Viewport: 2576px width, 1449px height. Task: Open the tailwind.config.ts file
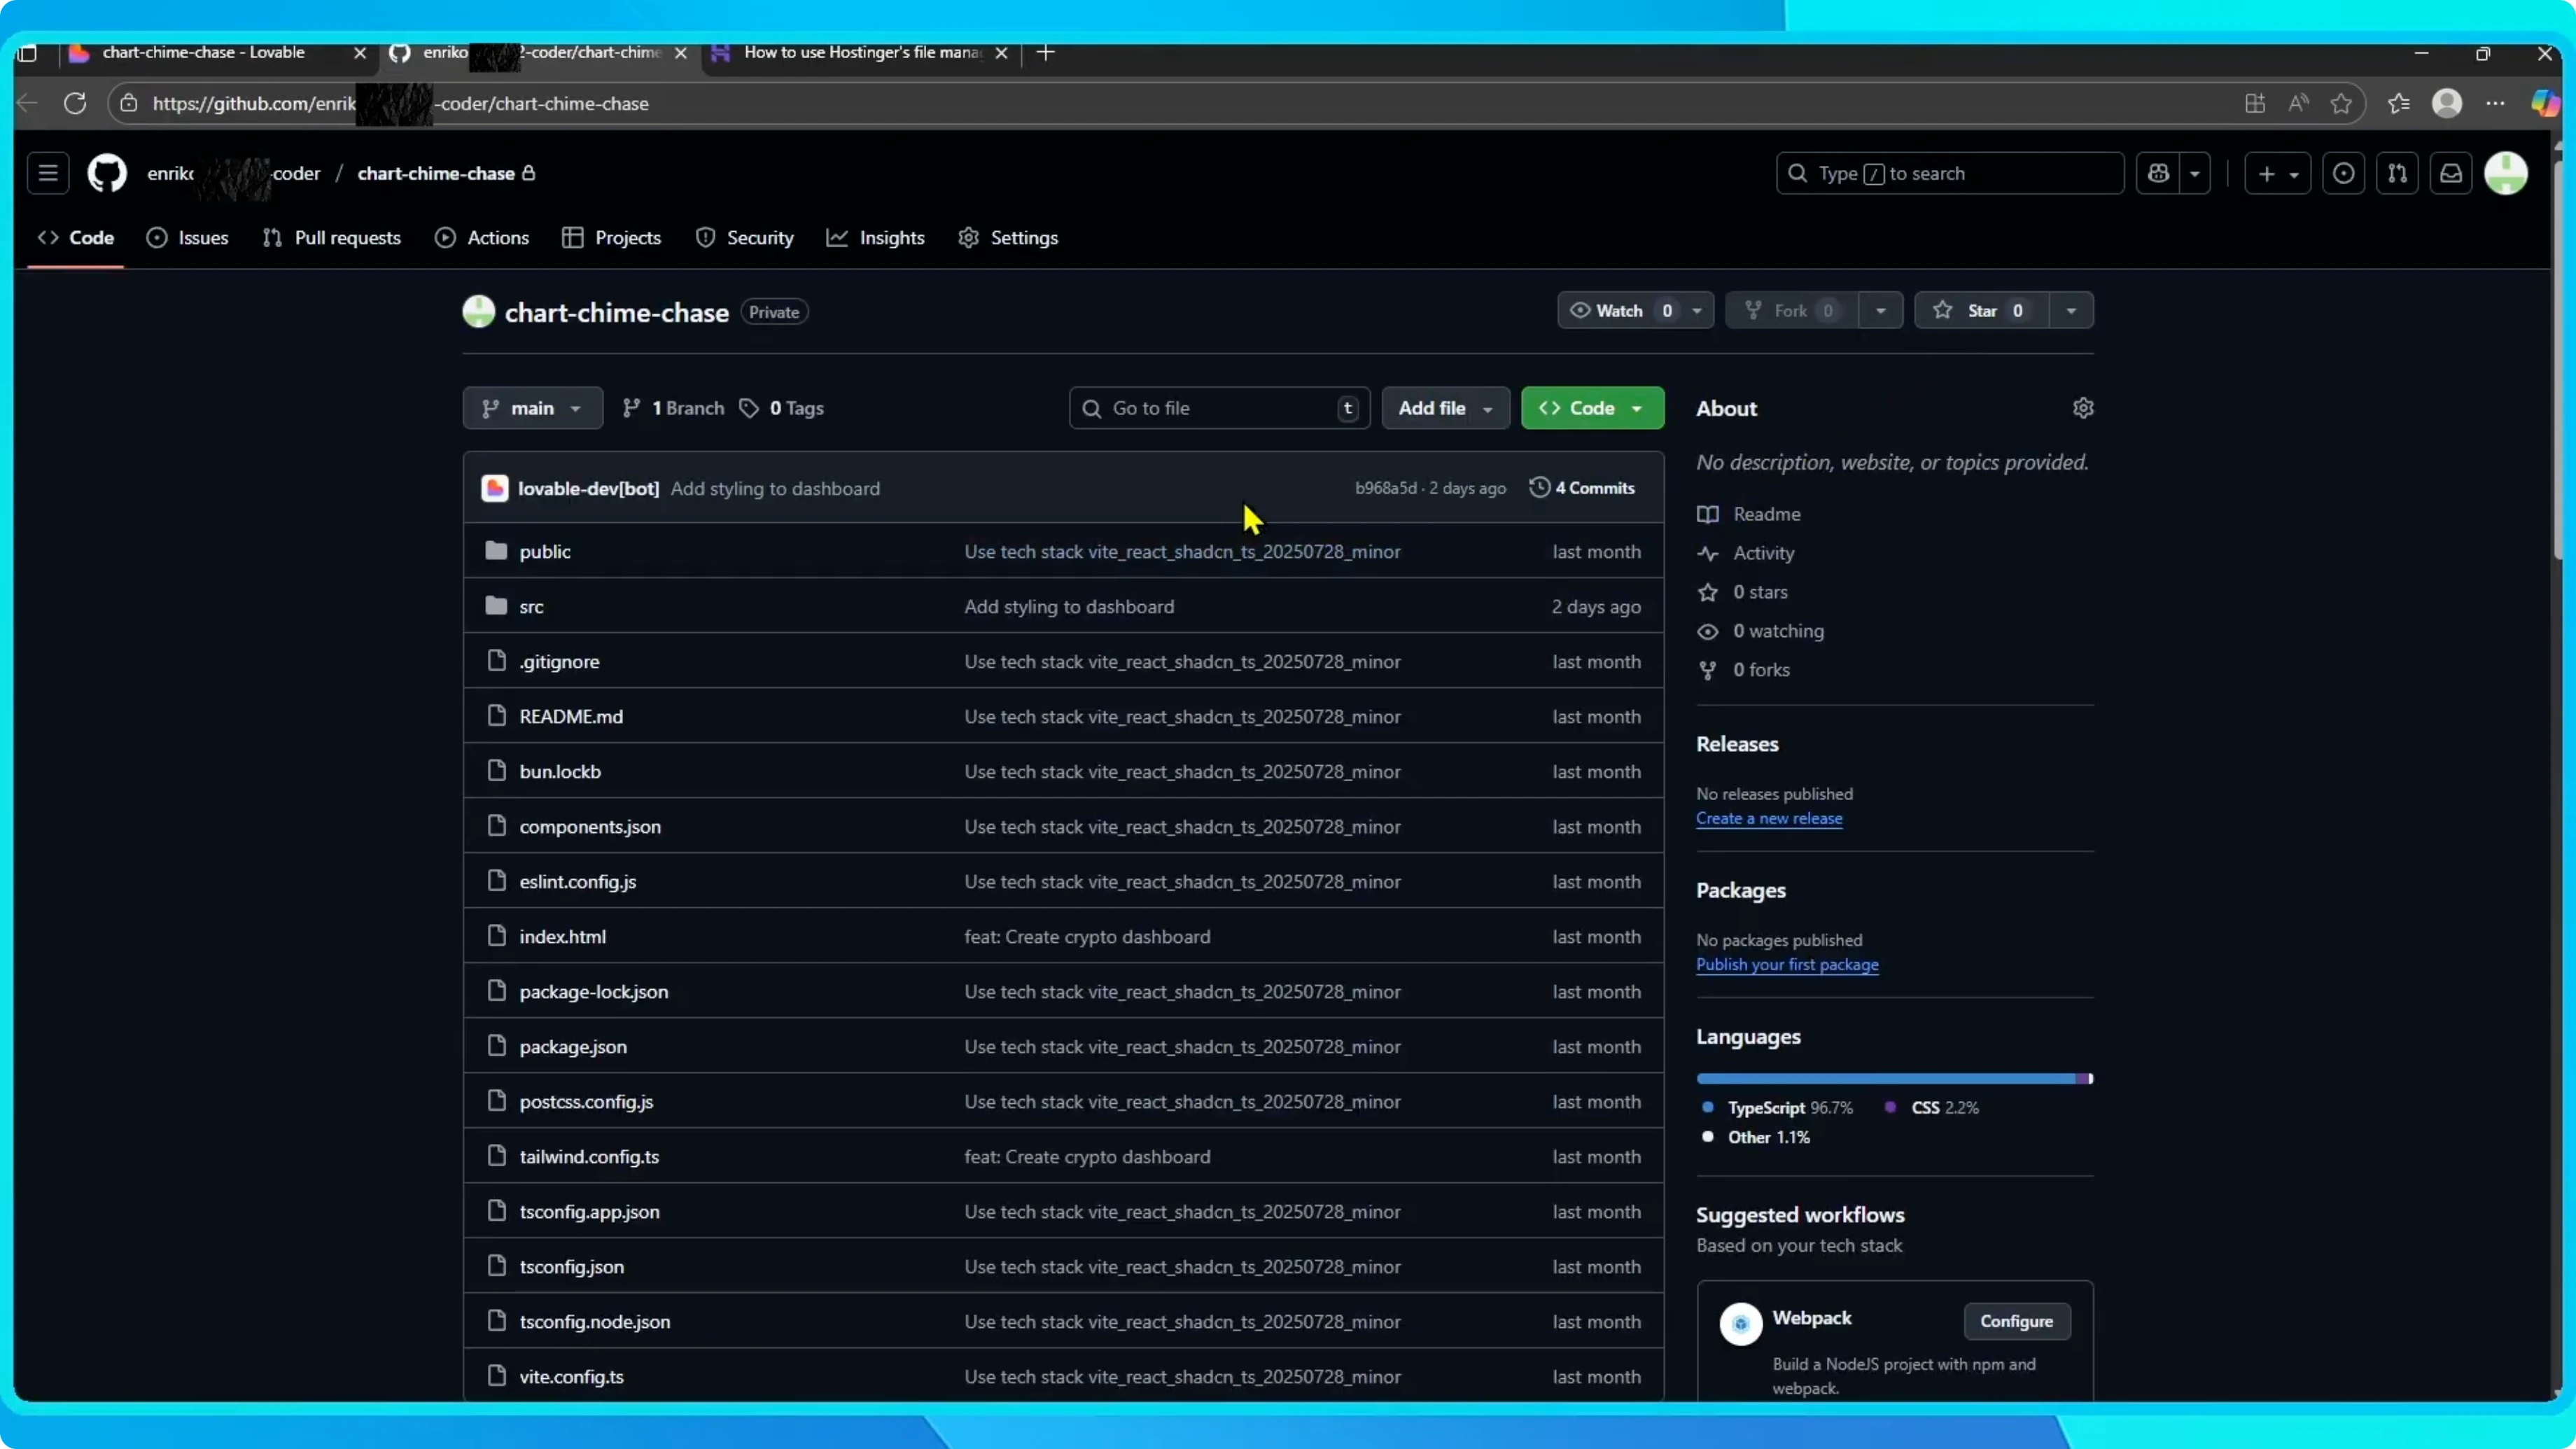[x=589, y=1157]
